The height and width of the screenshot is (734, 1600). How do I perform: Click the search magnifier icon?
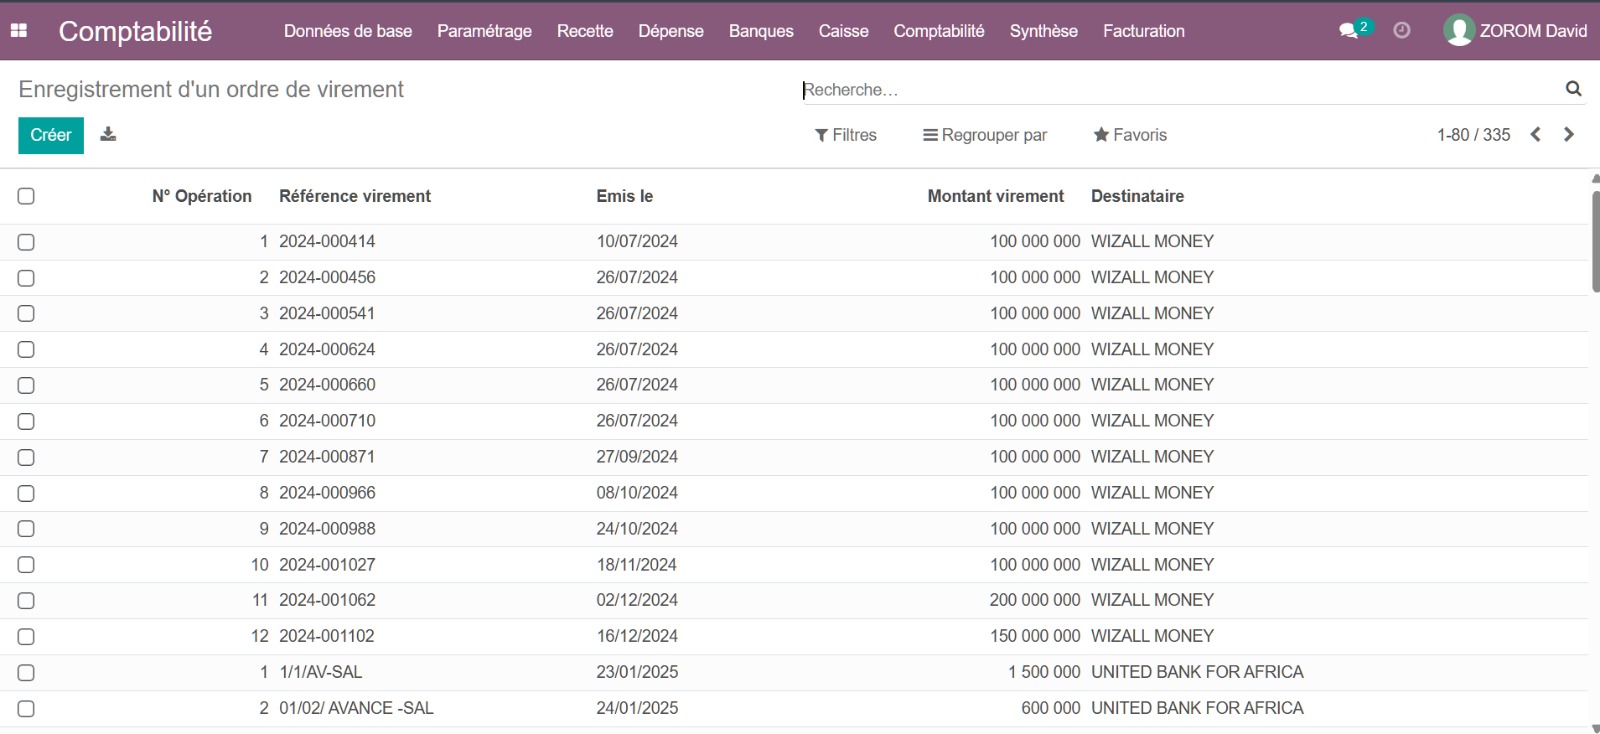point(1573,89)
